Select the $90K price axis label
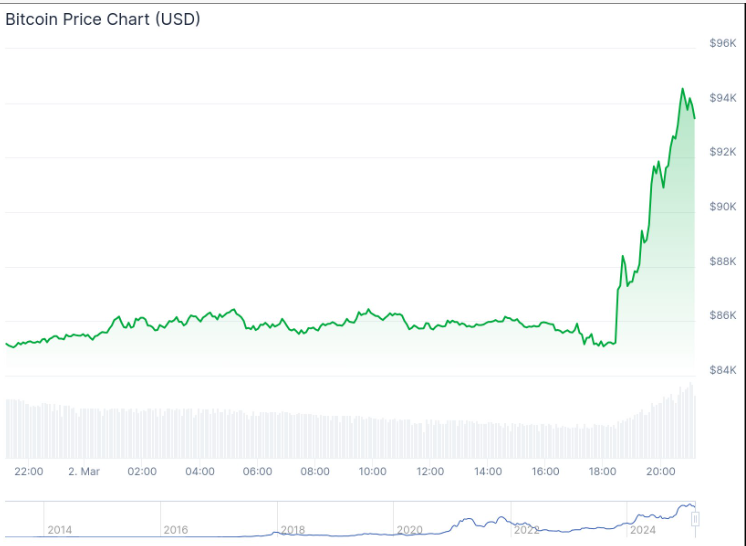 [x=723, y=206]
